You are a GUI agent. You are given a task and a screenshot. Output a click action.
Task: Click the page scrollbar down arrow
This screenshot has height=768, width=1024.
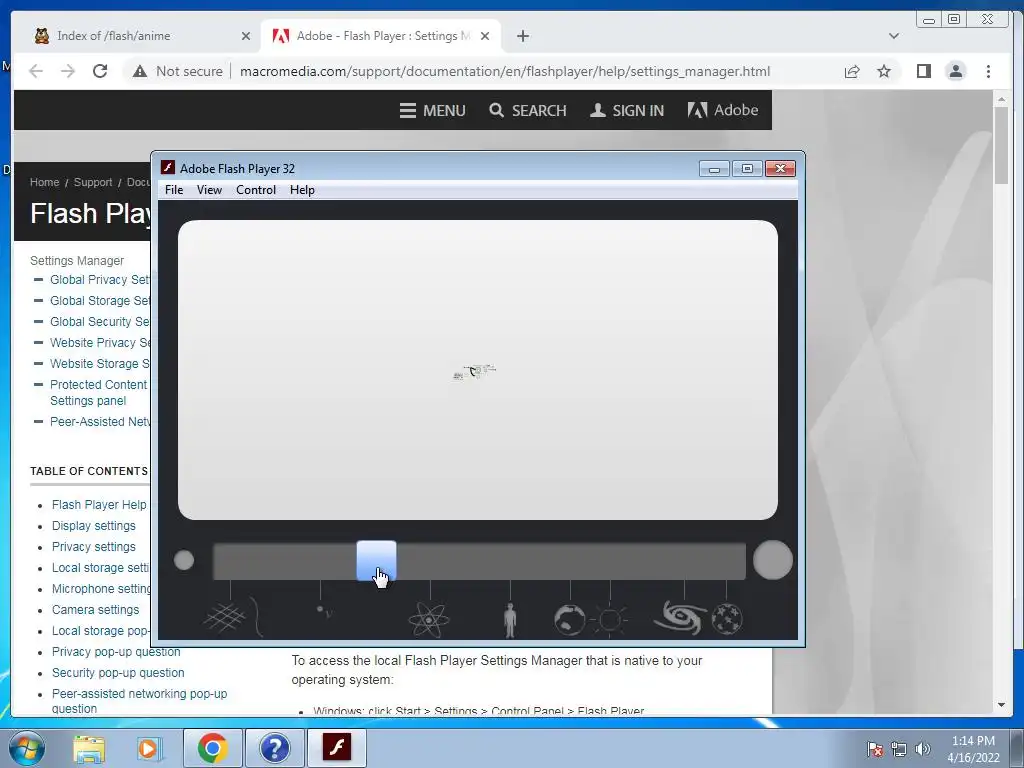1001,705
